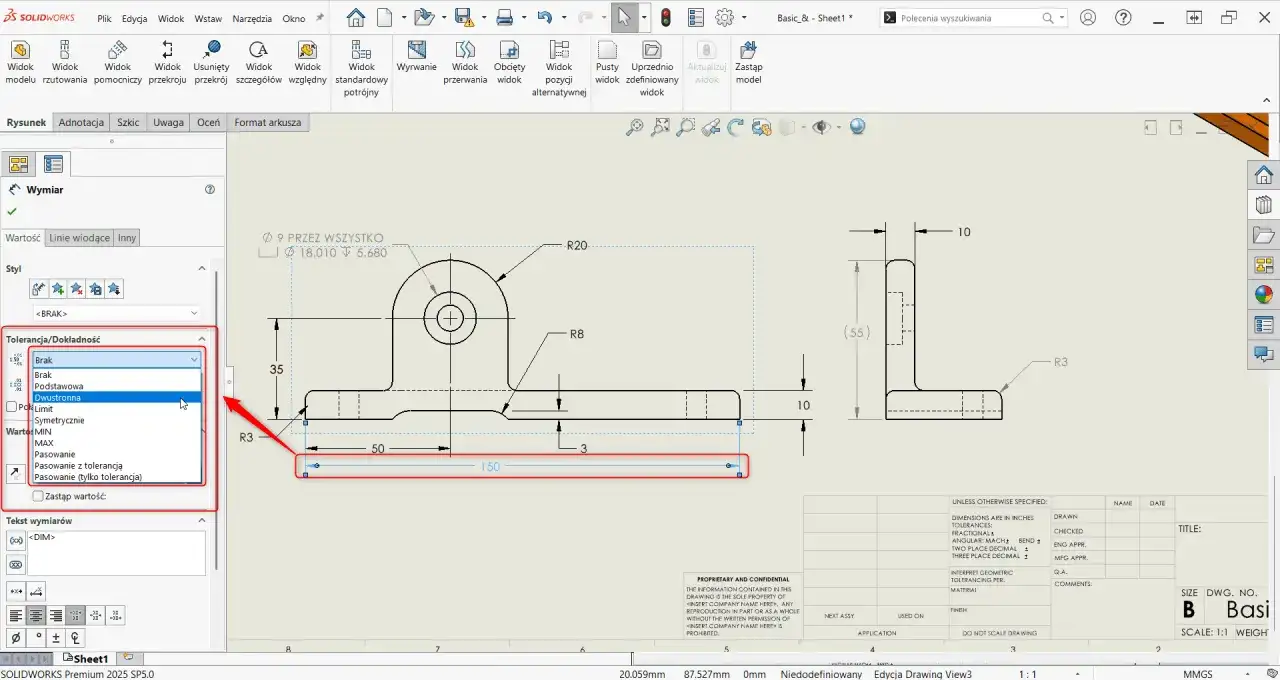Open the Narzędzia menu

point(251,19)
